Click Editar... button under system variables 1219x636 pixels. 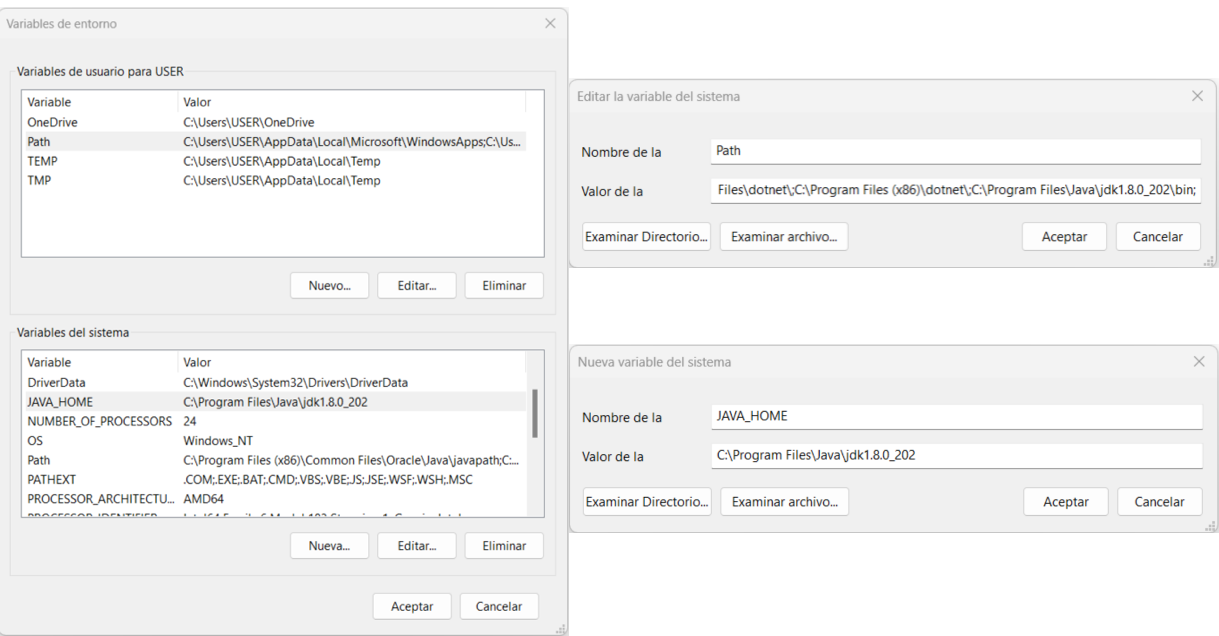point(416,546)
